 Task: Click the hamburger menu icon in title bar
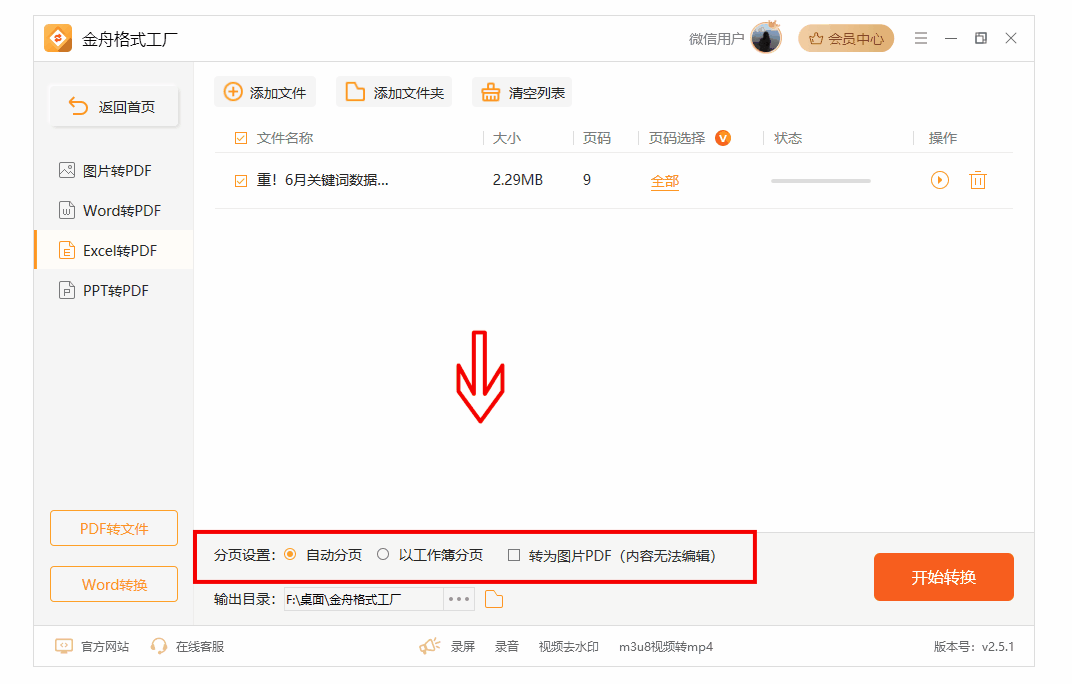pos(921,39)
